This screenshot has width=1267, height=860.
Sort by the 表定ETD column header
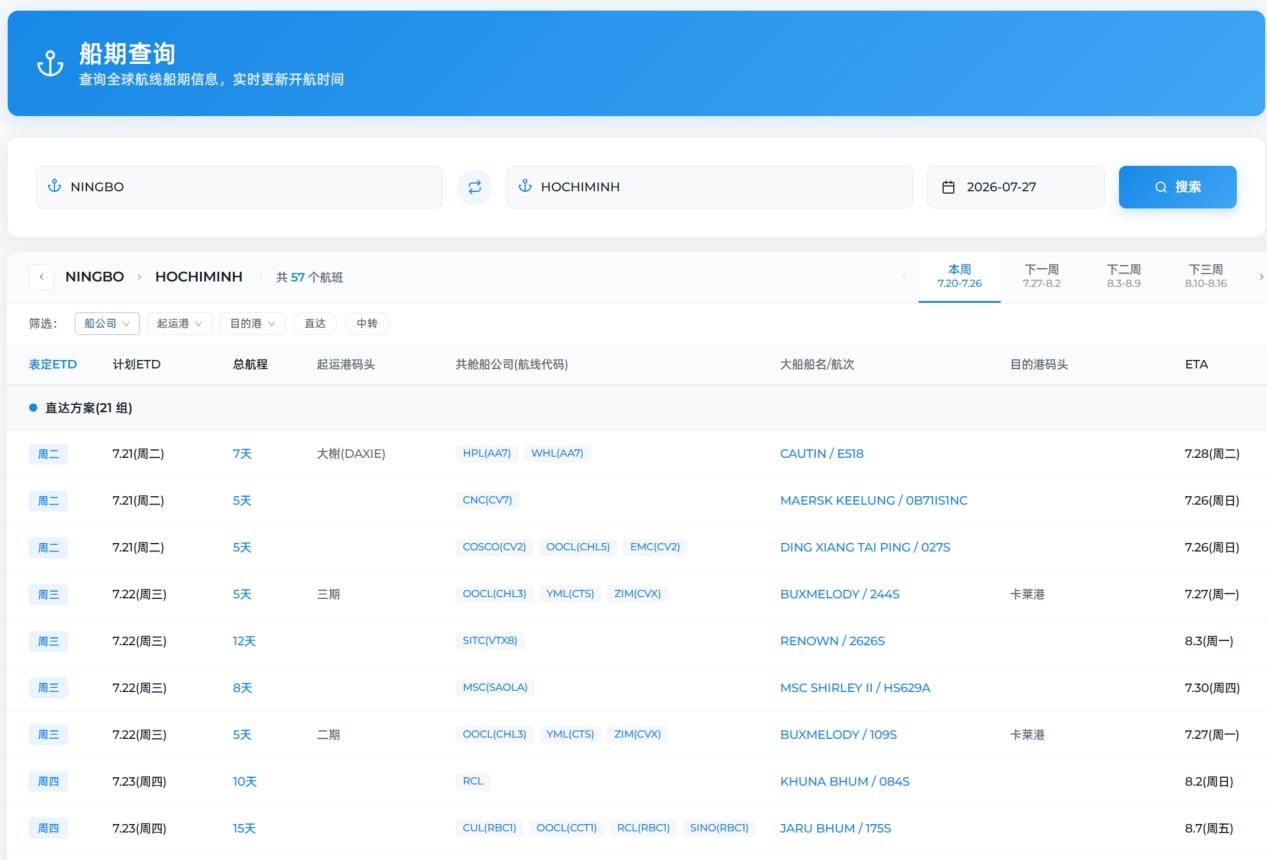tap(53, 365)
